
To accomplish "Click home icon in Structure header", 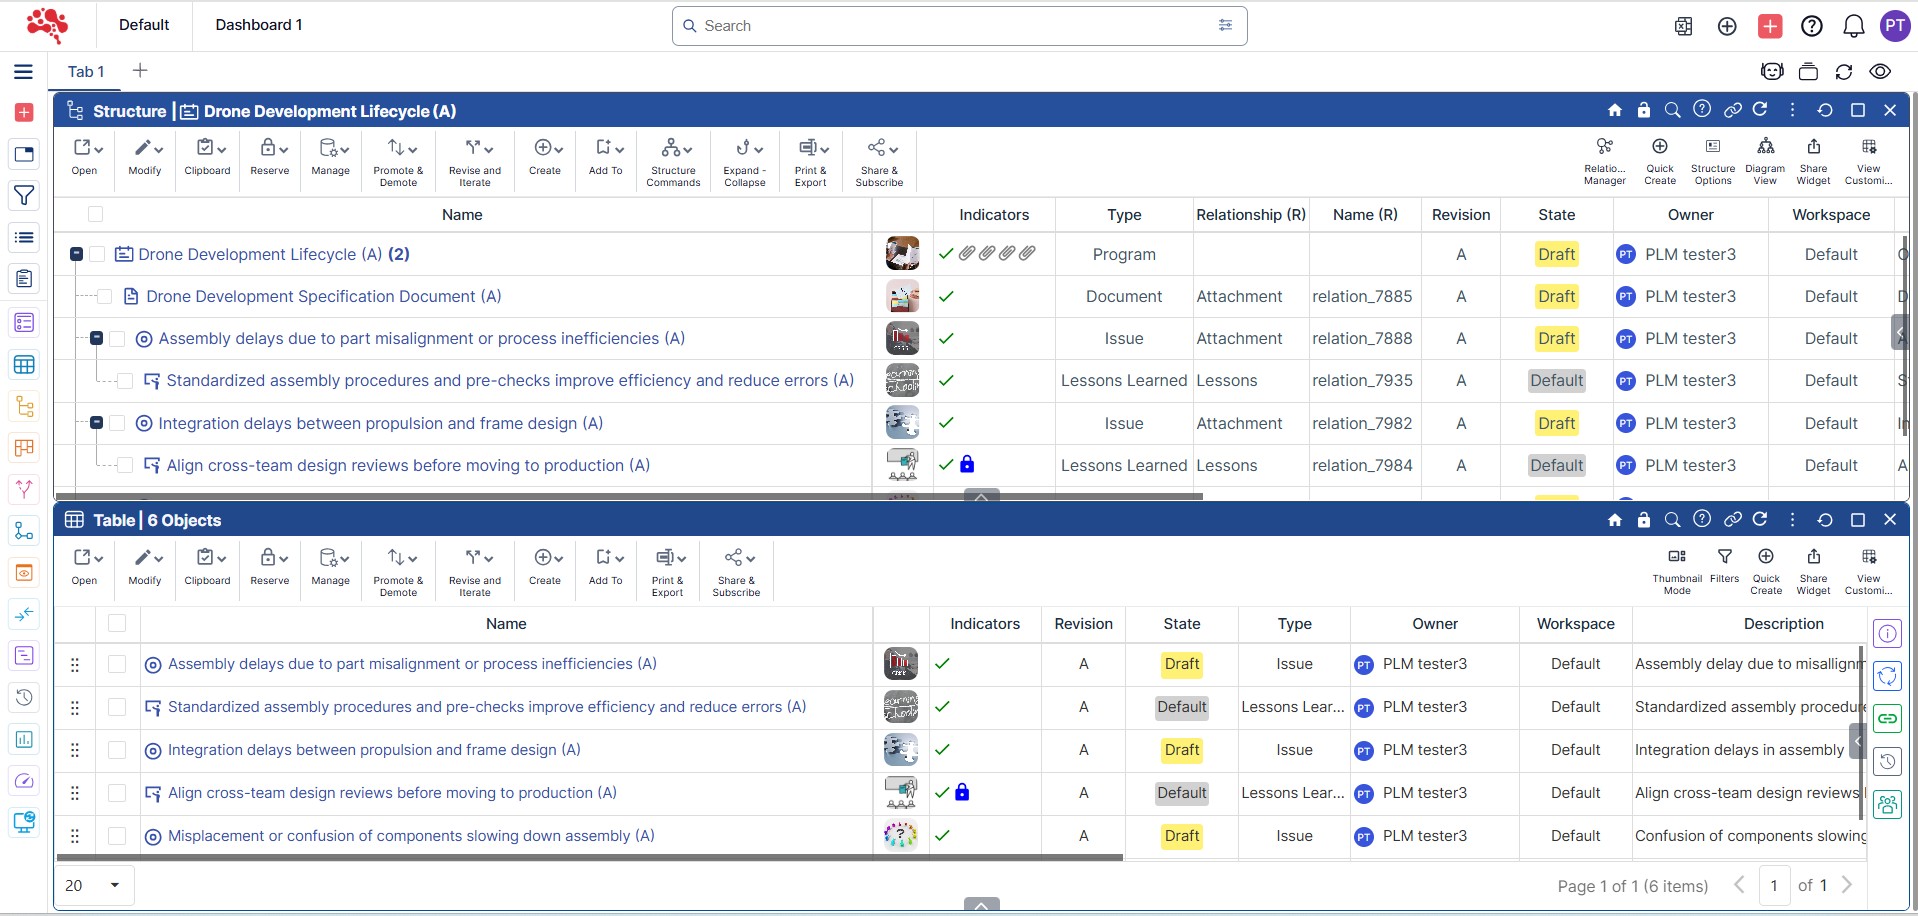I will (1614, 110).
